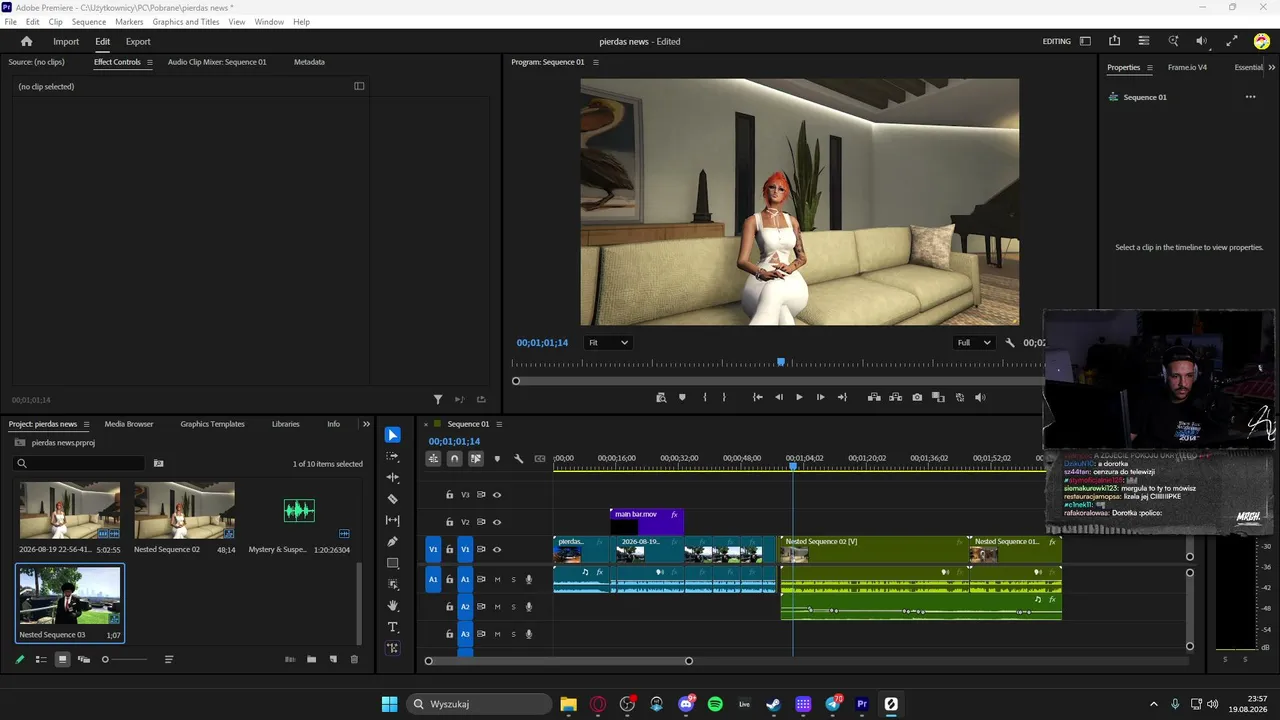The width and height of the screenshot is (1280, 720).
Task: Click Mark Out in Program Monitor
Action: tap(724, 397)
